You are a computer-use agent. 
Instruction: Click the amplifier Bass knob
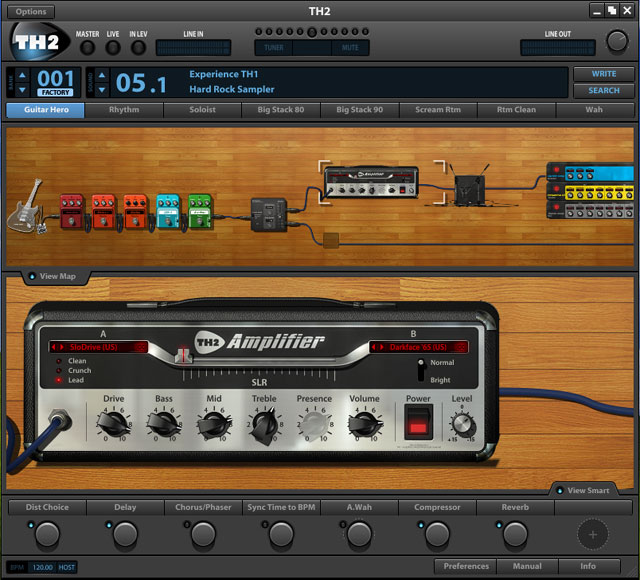[x=163, y=424]
